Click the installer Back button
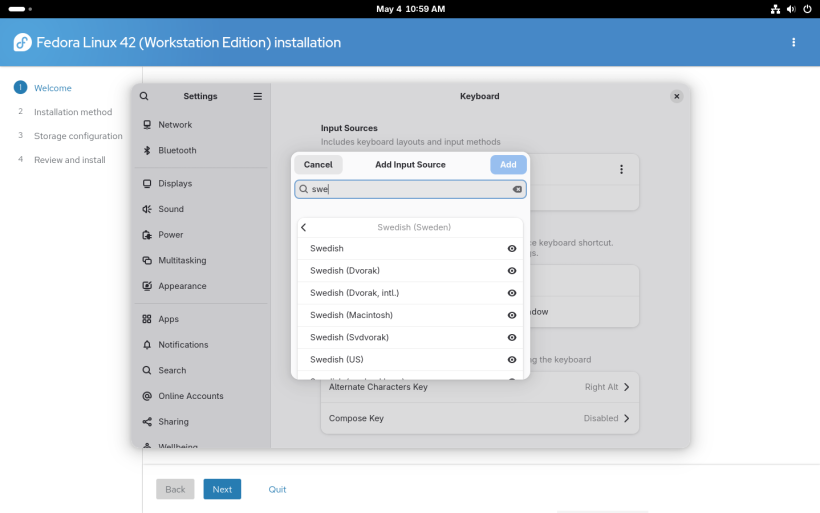The height and width of the screenshot is (513, 820). pyautogui.click(x=175, y=489)
